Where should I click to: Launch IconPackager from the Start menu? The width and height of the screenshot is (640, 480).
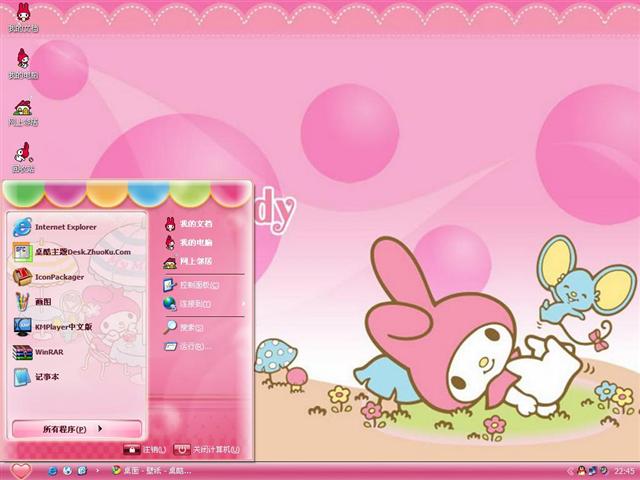coord(60,277)
